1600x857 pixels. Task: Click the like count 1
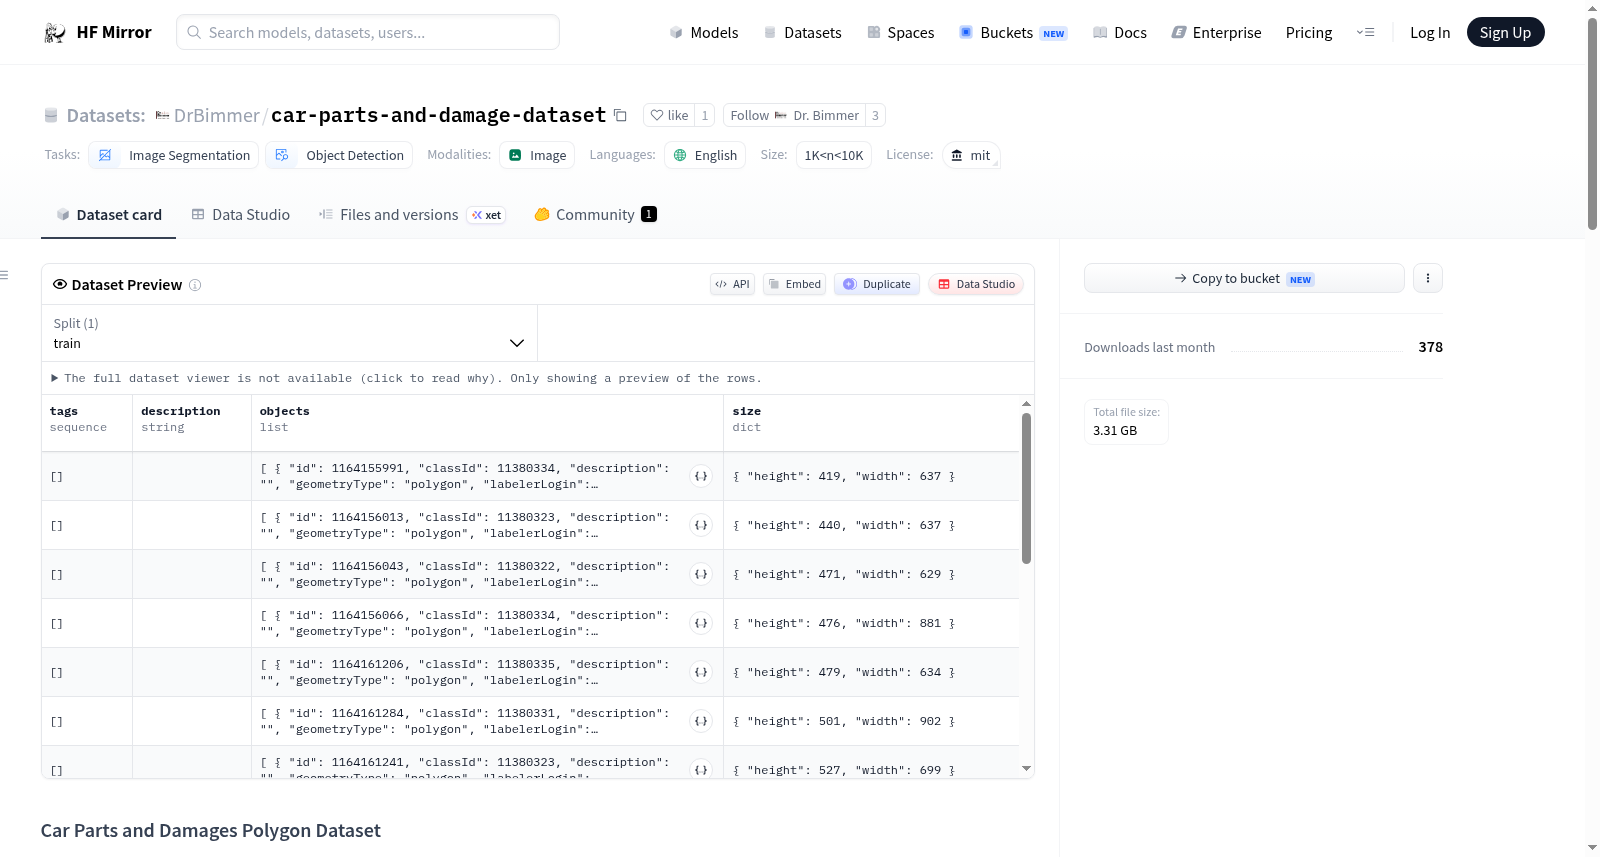click(704, 115)
